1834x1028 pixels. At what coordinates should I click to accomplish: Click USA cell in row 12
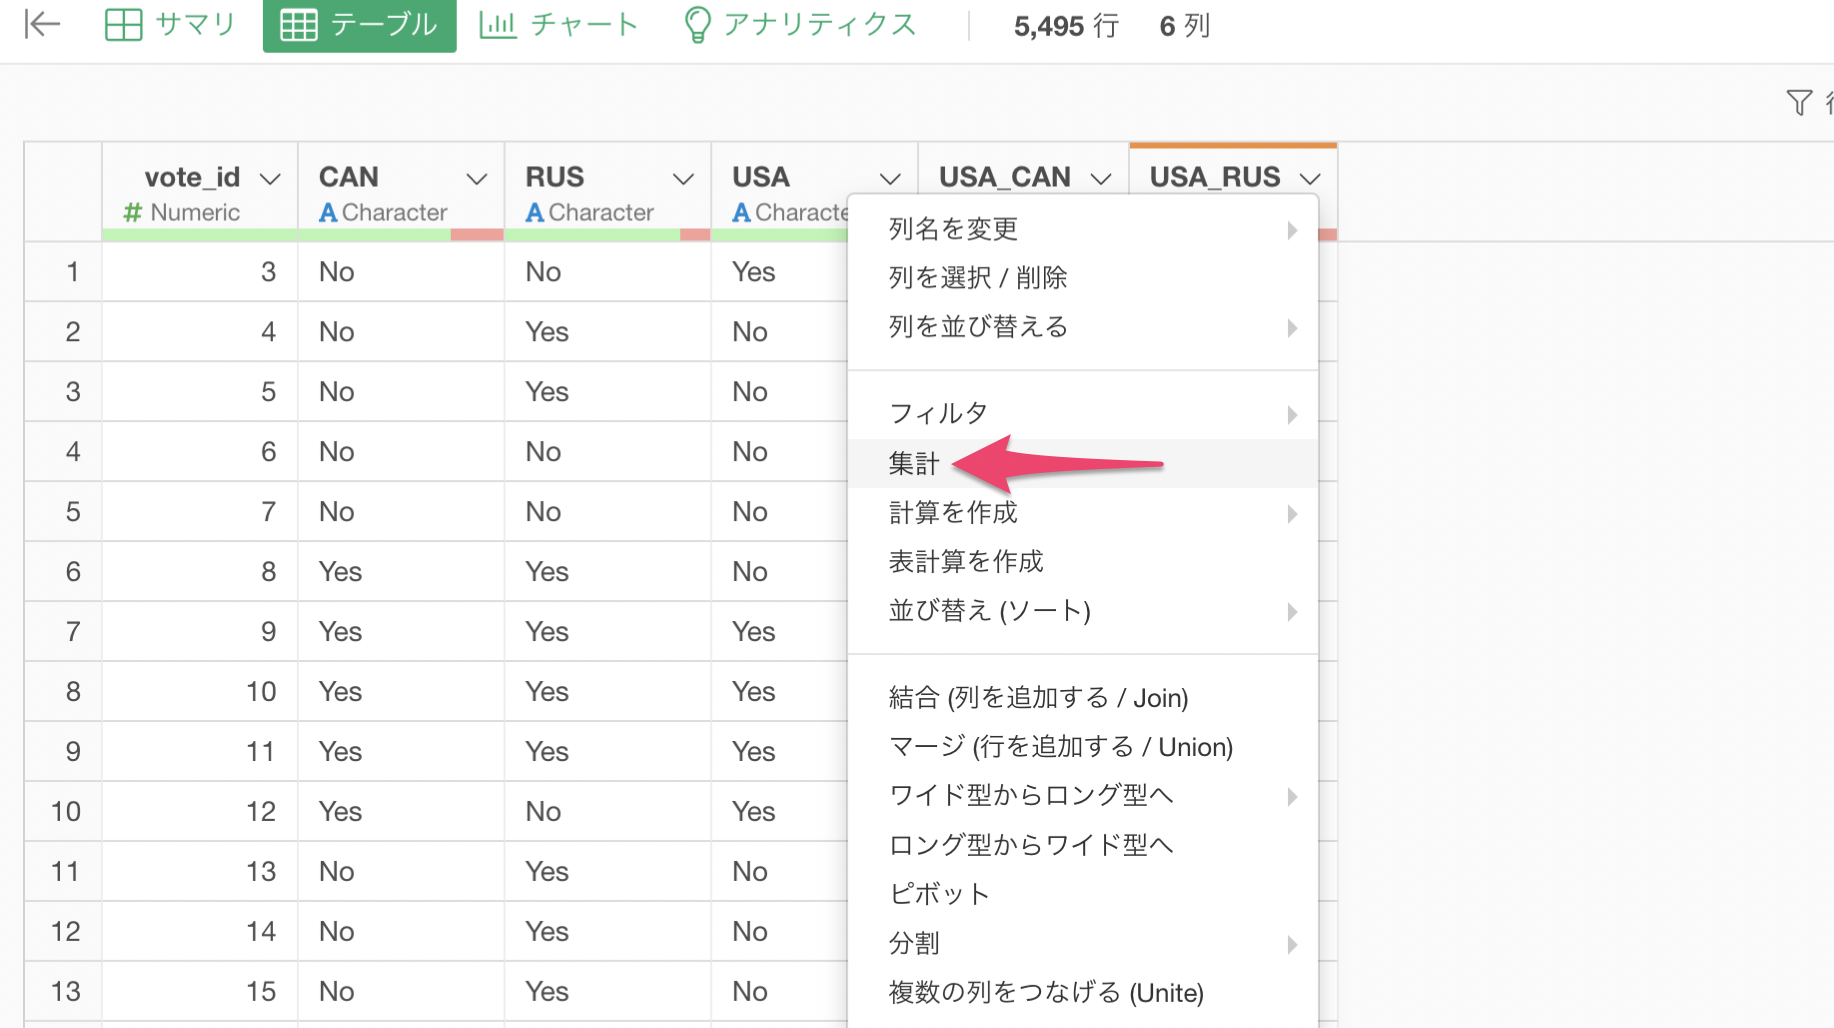tap(780, 931)
